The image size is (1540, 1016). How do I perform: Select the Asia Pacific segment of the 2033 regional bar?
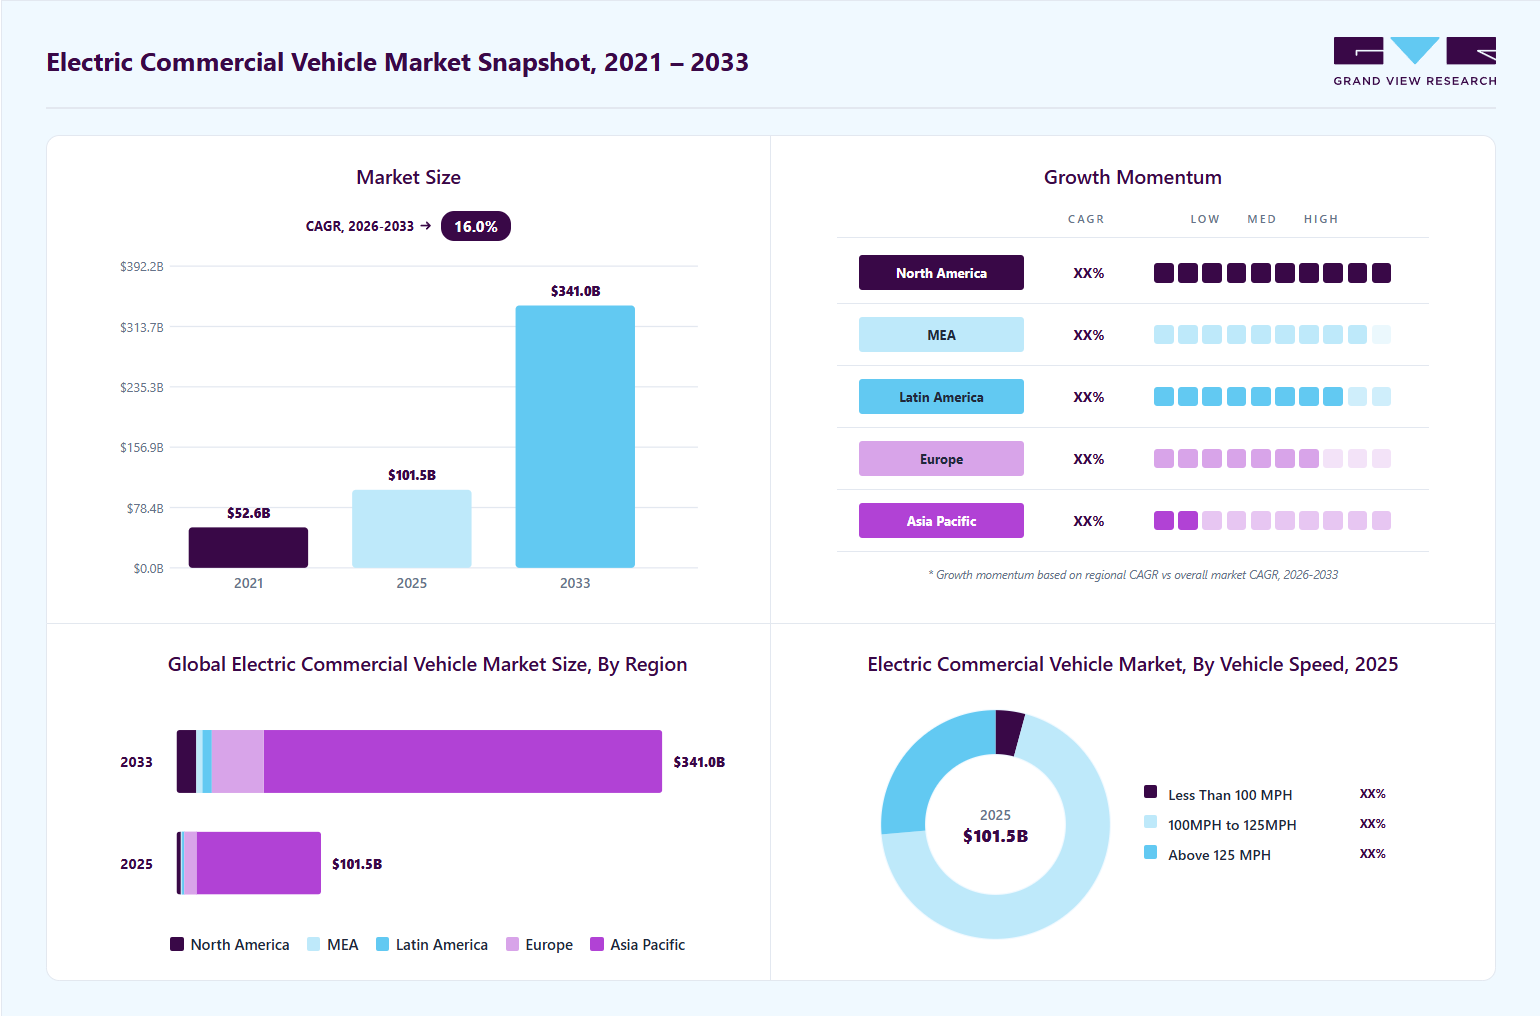pyautogui.click(x=463, y=762)
